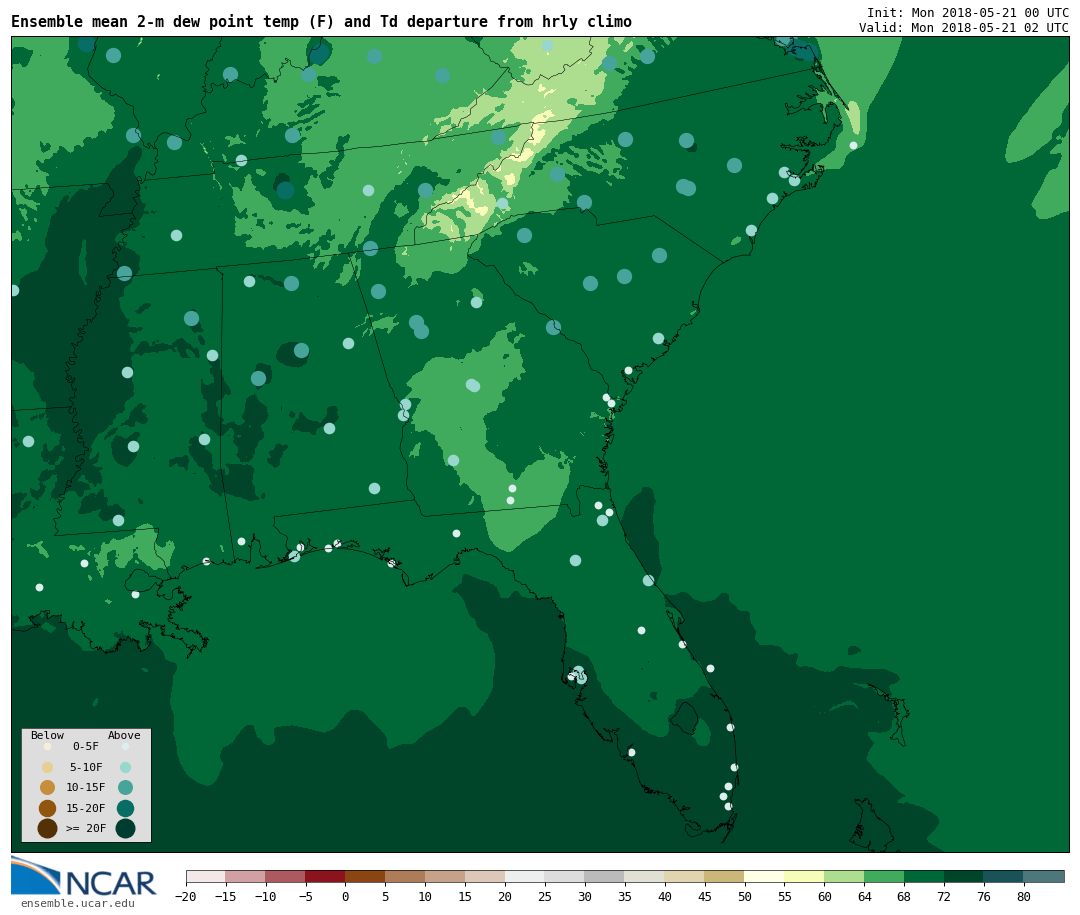This screenshot has height=915, width=1080.
Task: Click the colorbar tick label '50'
Action: click(745, 896)
